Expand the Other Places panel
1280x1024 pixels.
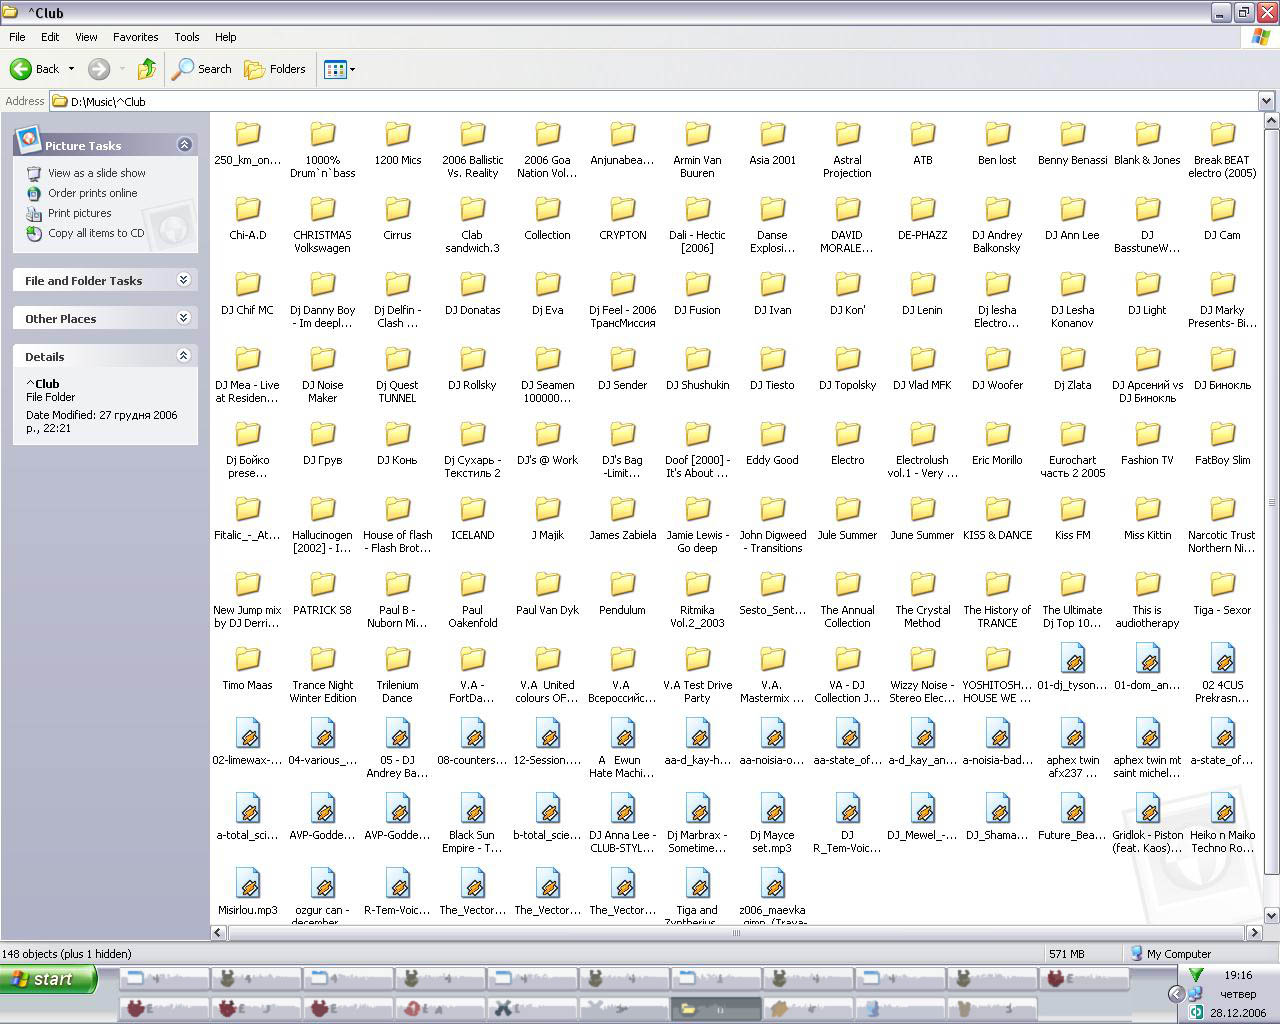184,318
